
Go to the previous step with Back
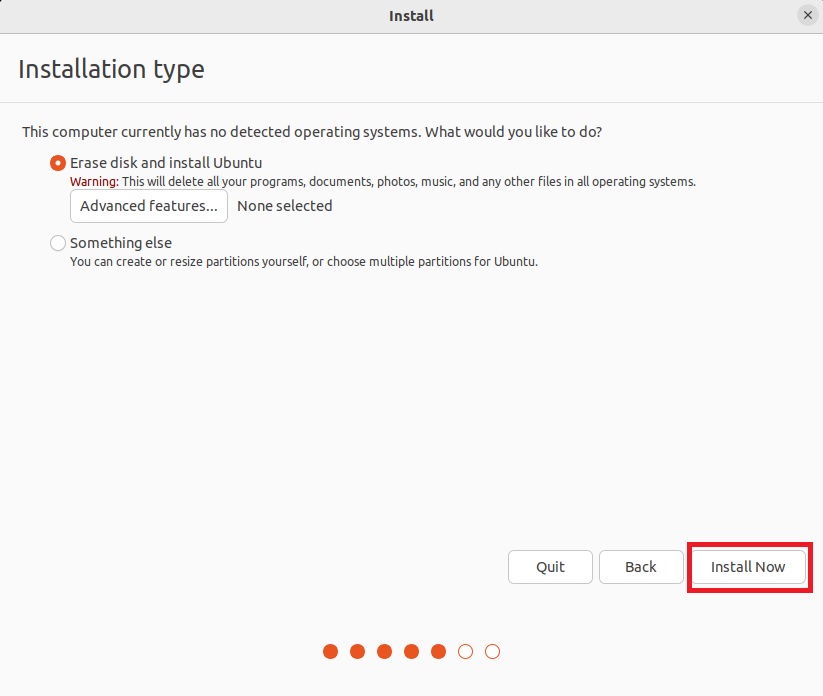640,567
